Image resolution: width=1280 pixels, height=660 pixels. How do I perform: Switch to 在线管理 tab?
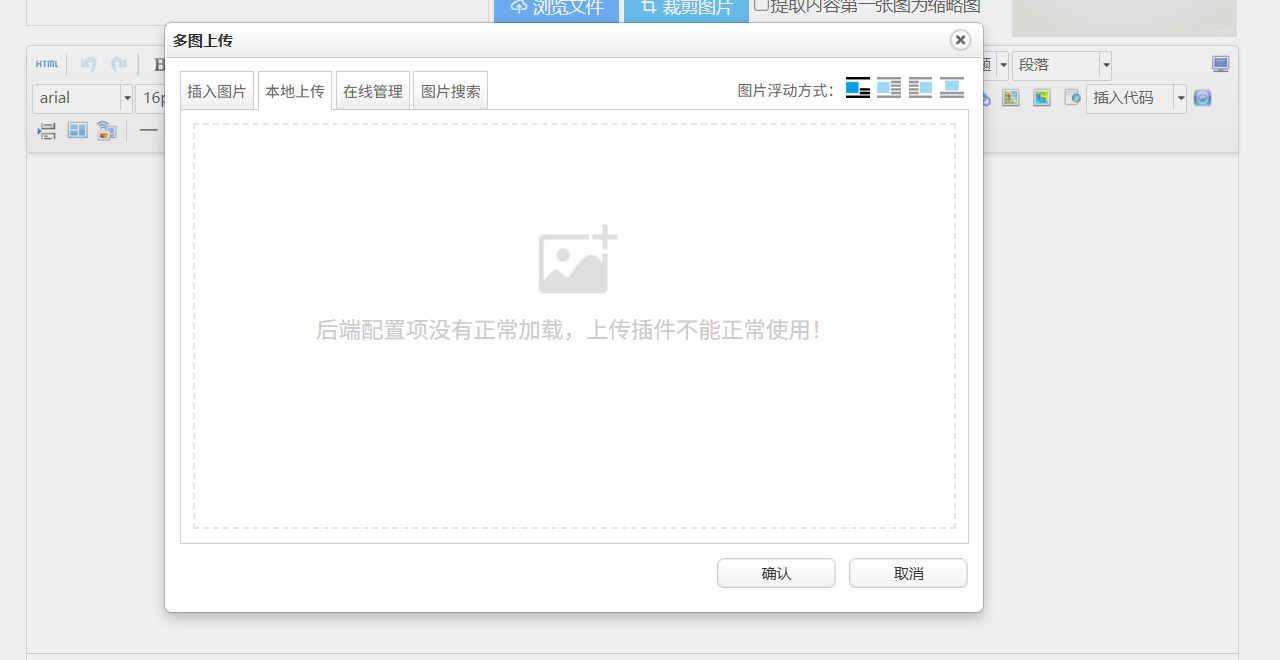pos(373,91)
